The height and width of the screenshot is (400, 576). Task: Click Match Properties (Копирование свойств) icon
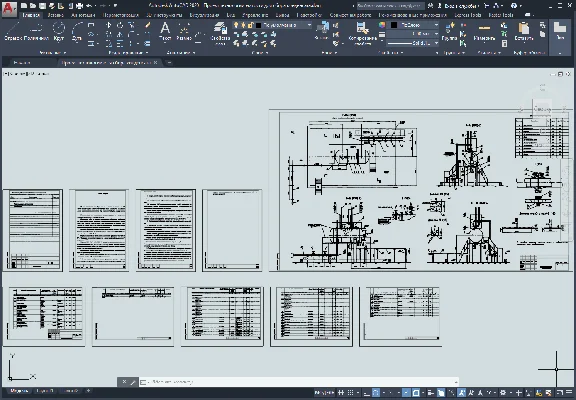362,33
